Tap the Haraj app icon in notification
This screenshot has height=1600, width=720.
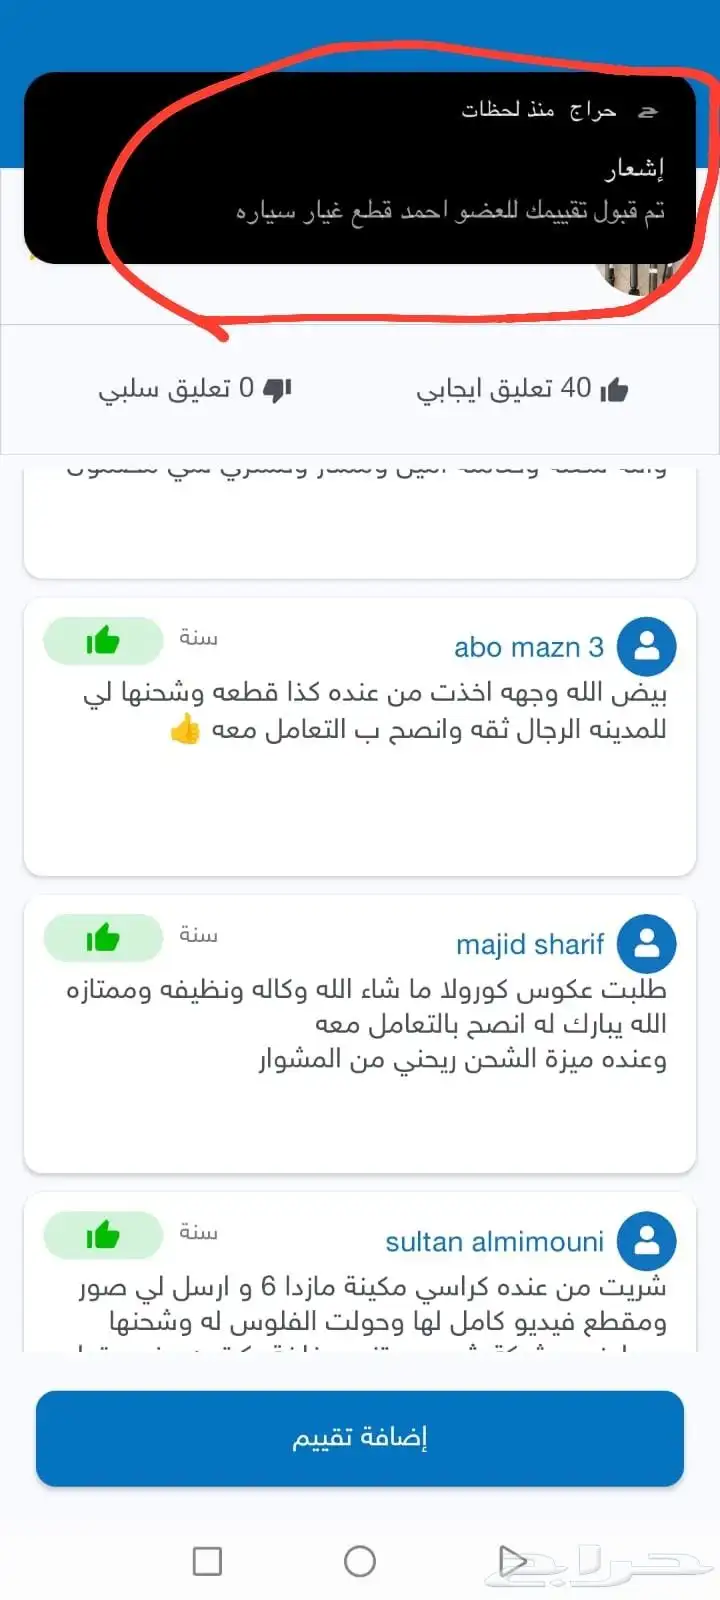click(x=648, y=111)
